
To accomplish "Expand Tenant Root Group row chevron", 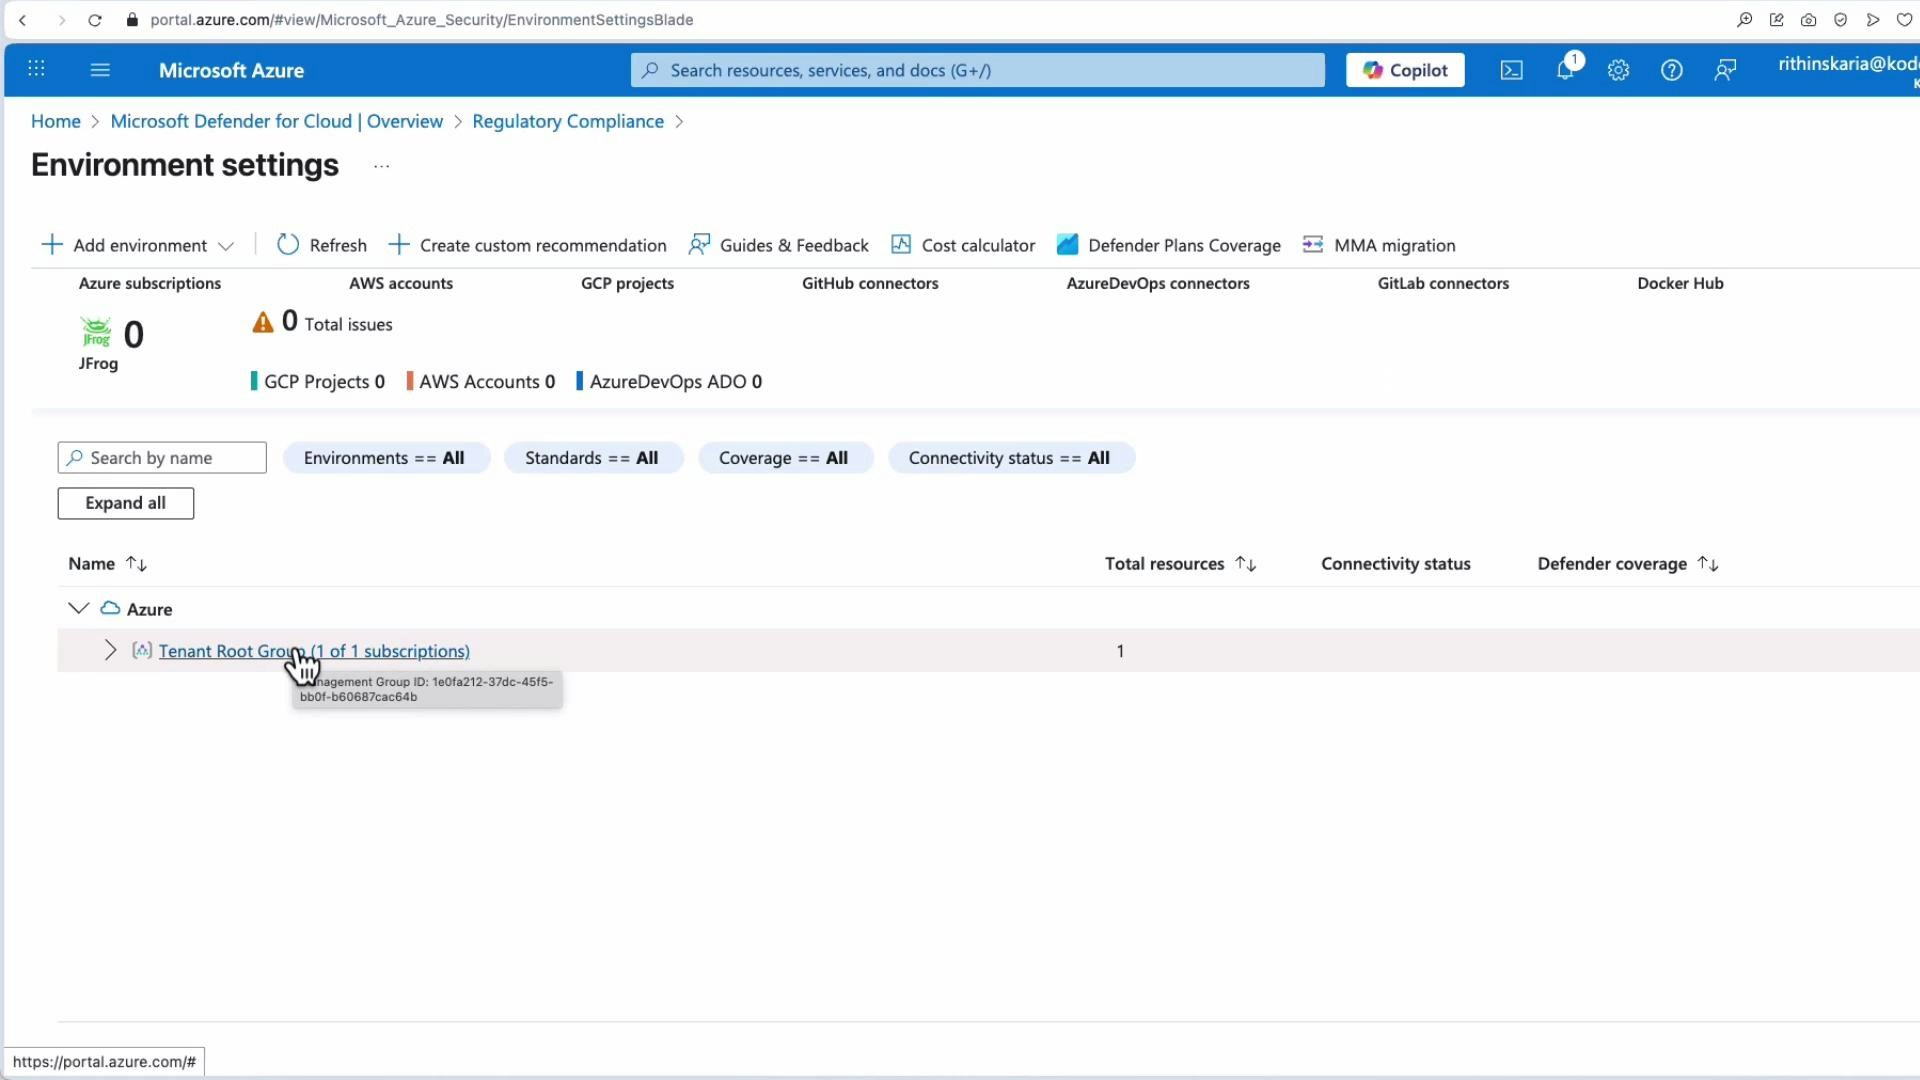I will 110,650.
